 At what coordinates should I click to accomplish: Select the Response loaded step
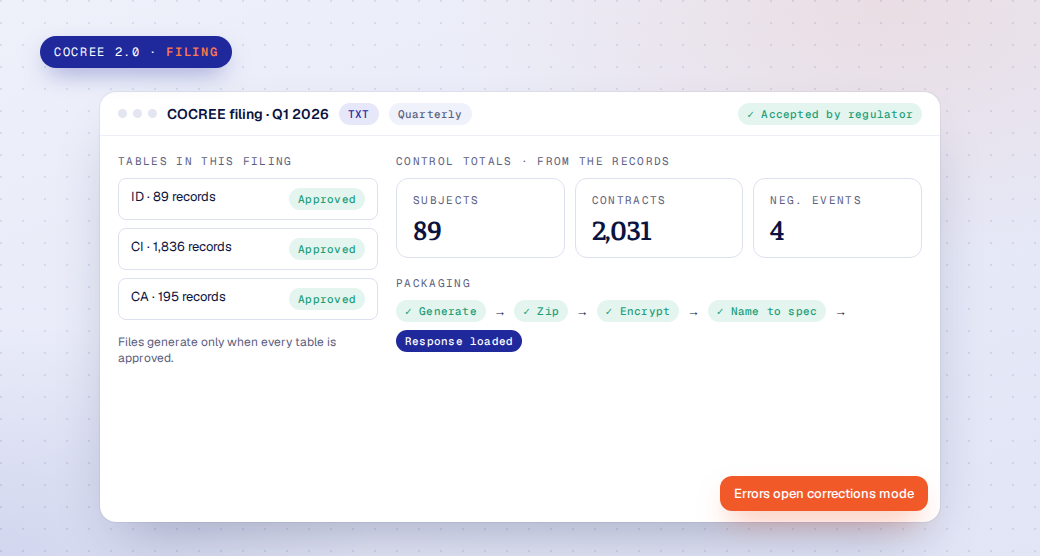pos(459,341)
